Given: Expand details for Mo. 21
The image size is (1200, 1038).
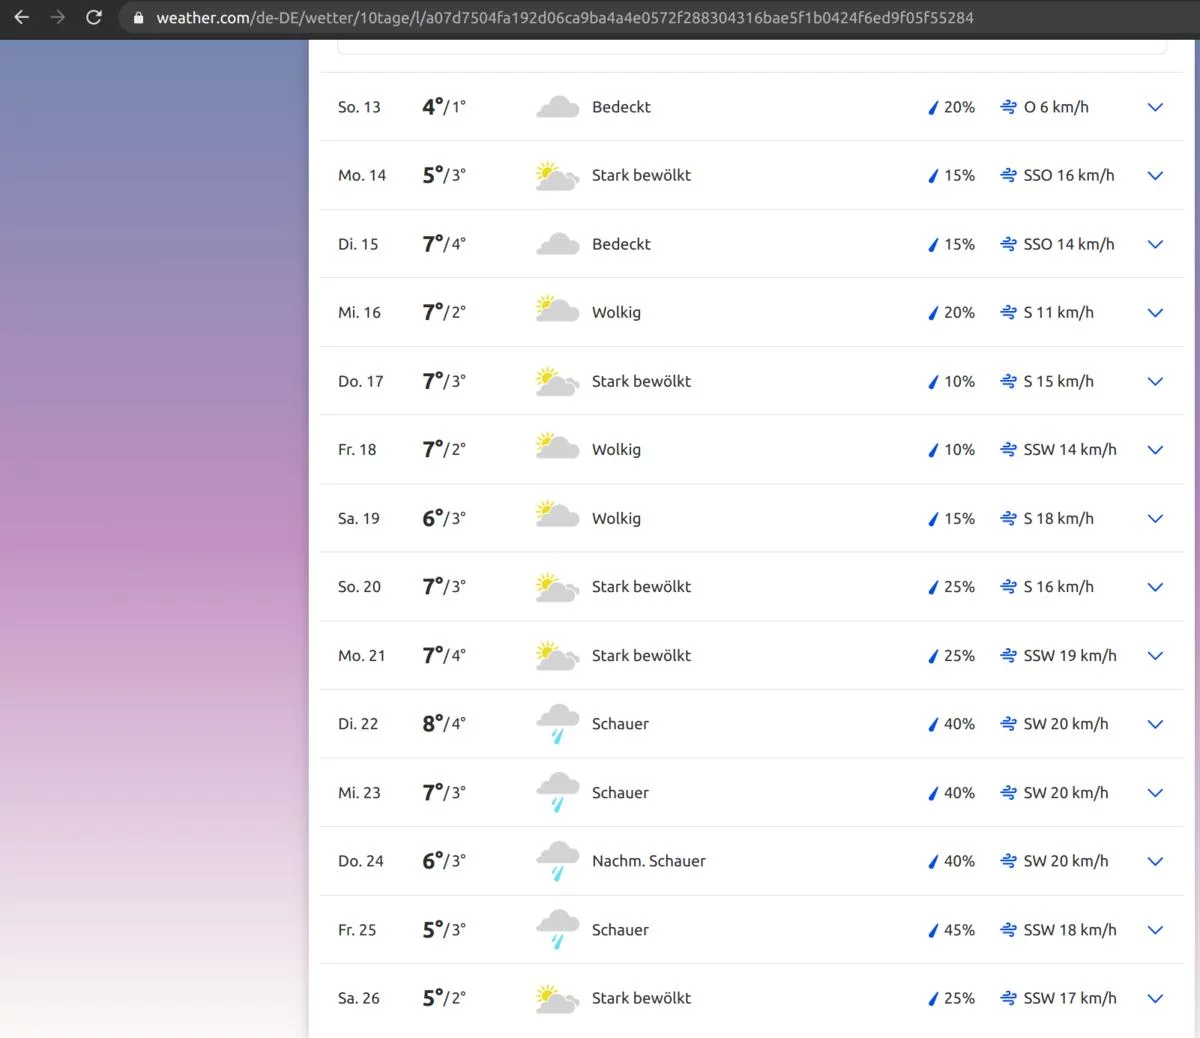Looking at the screenshot, I should tap(1155, 655).
